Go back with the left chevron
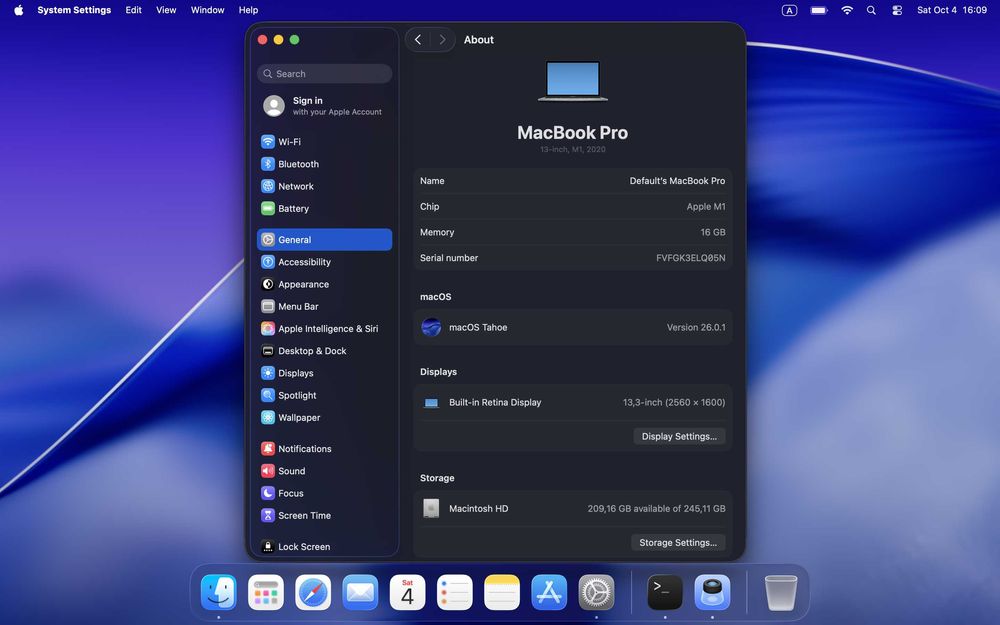The image size is (1000, 625). coord(418,40)
